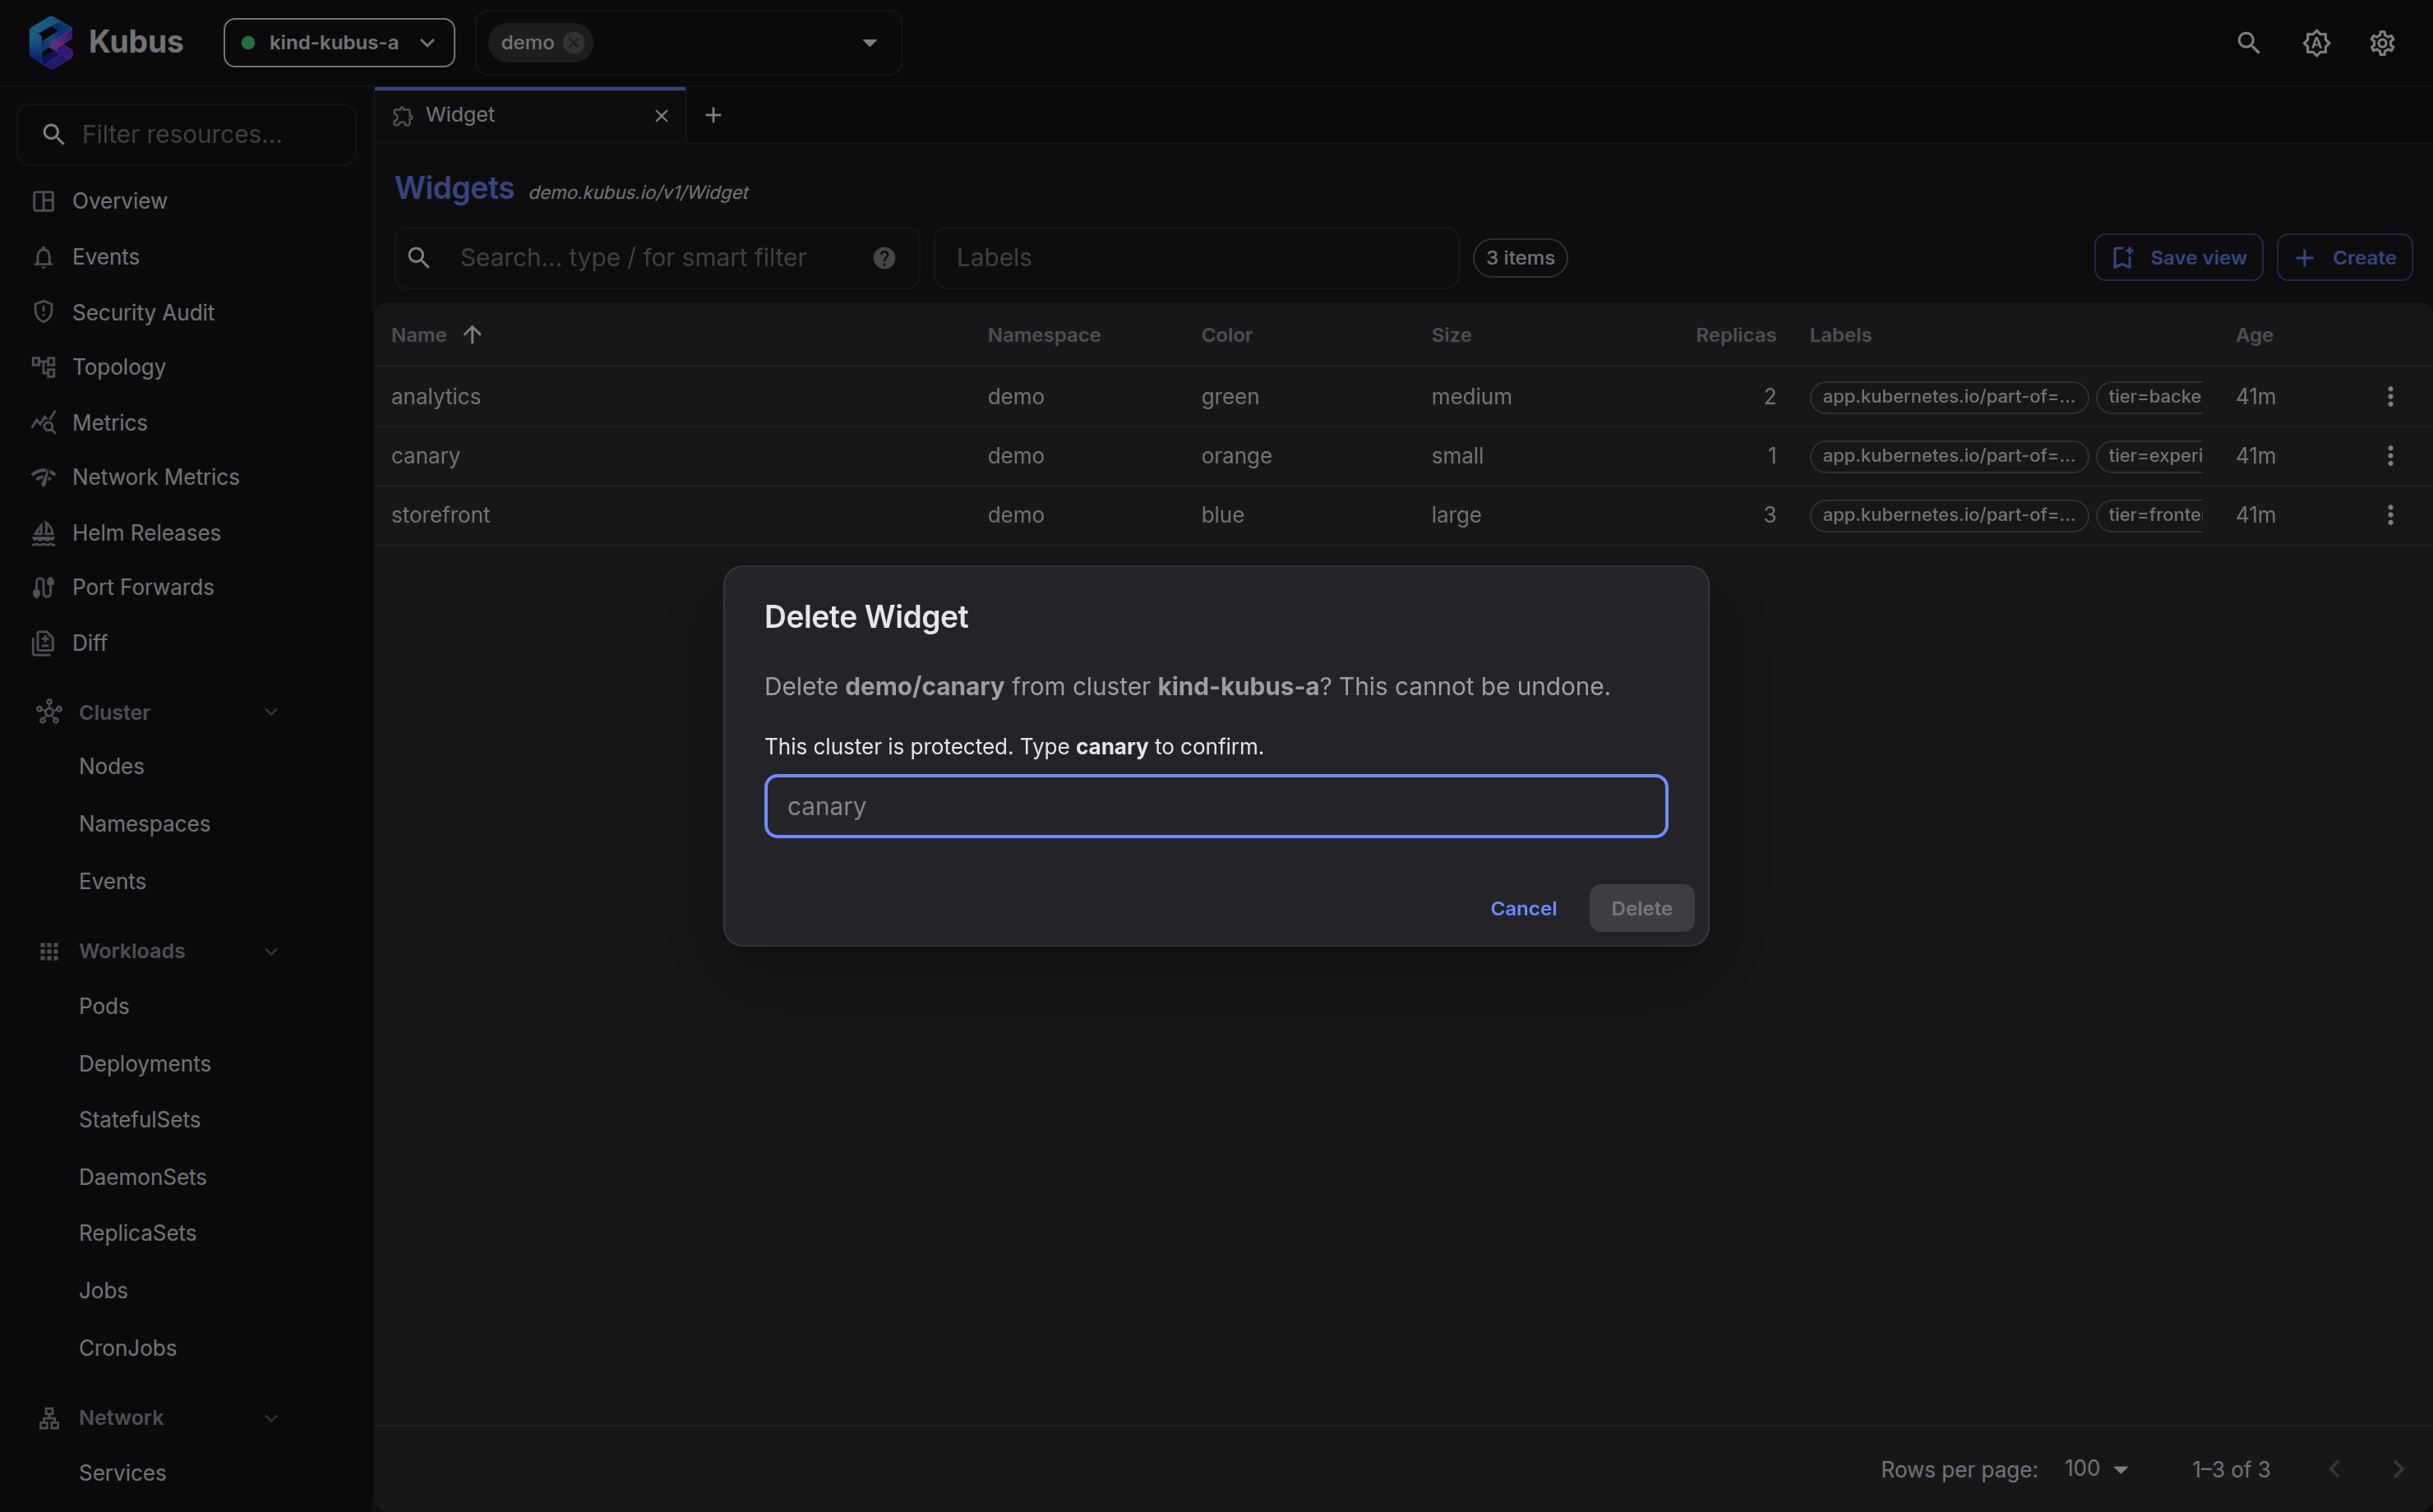
Task: Click the storefront widget name
Action: [441, 515]
